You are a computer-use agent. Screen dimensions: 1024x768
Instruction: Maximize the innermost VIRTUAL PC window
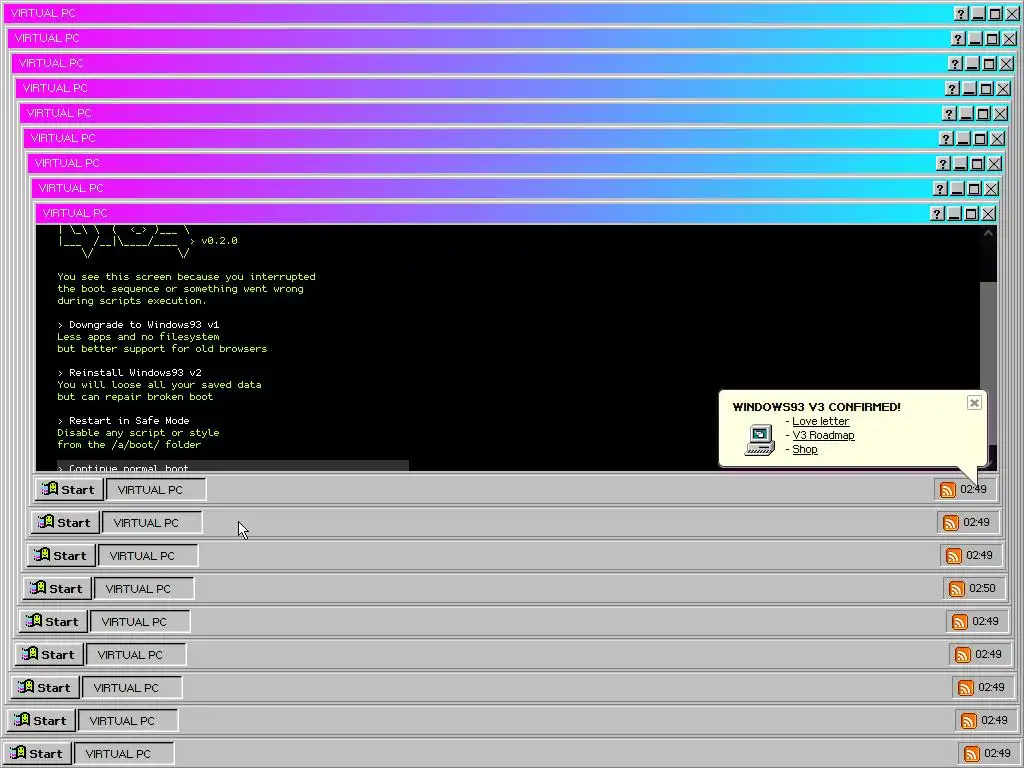pos(971,214)
